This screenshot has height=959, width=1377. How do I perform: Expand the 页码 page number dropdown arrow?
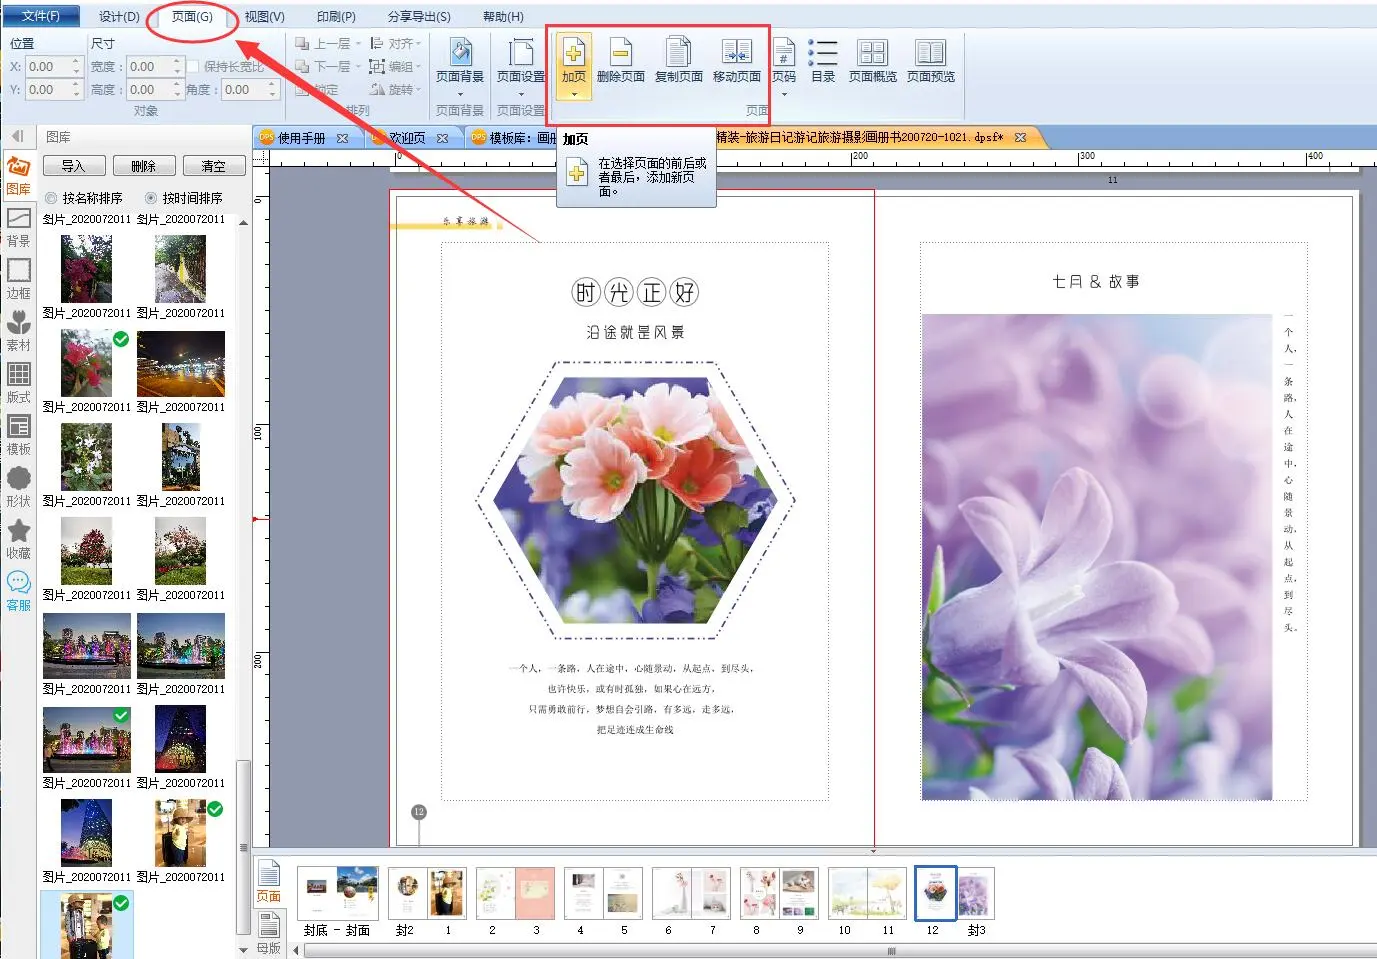[784, 95]
